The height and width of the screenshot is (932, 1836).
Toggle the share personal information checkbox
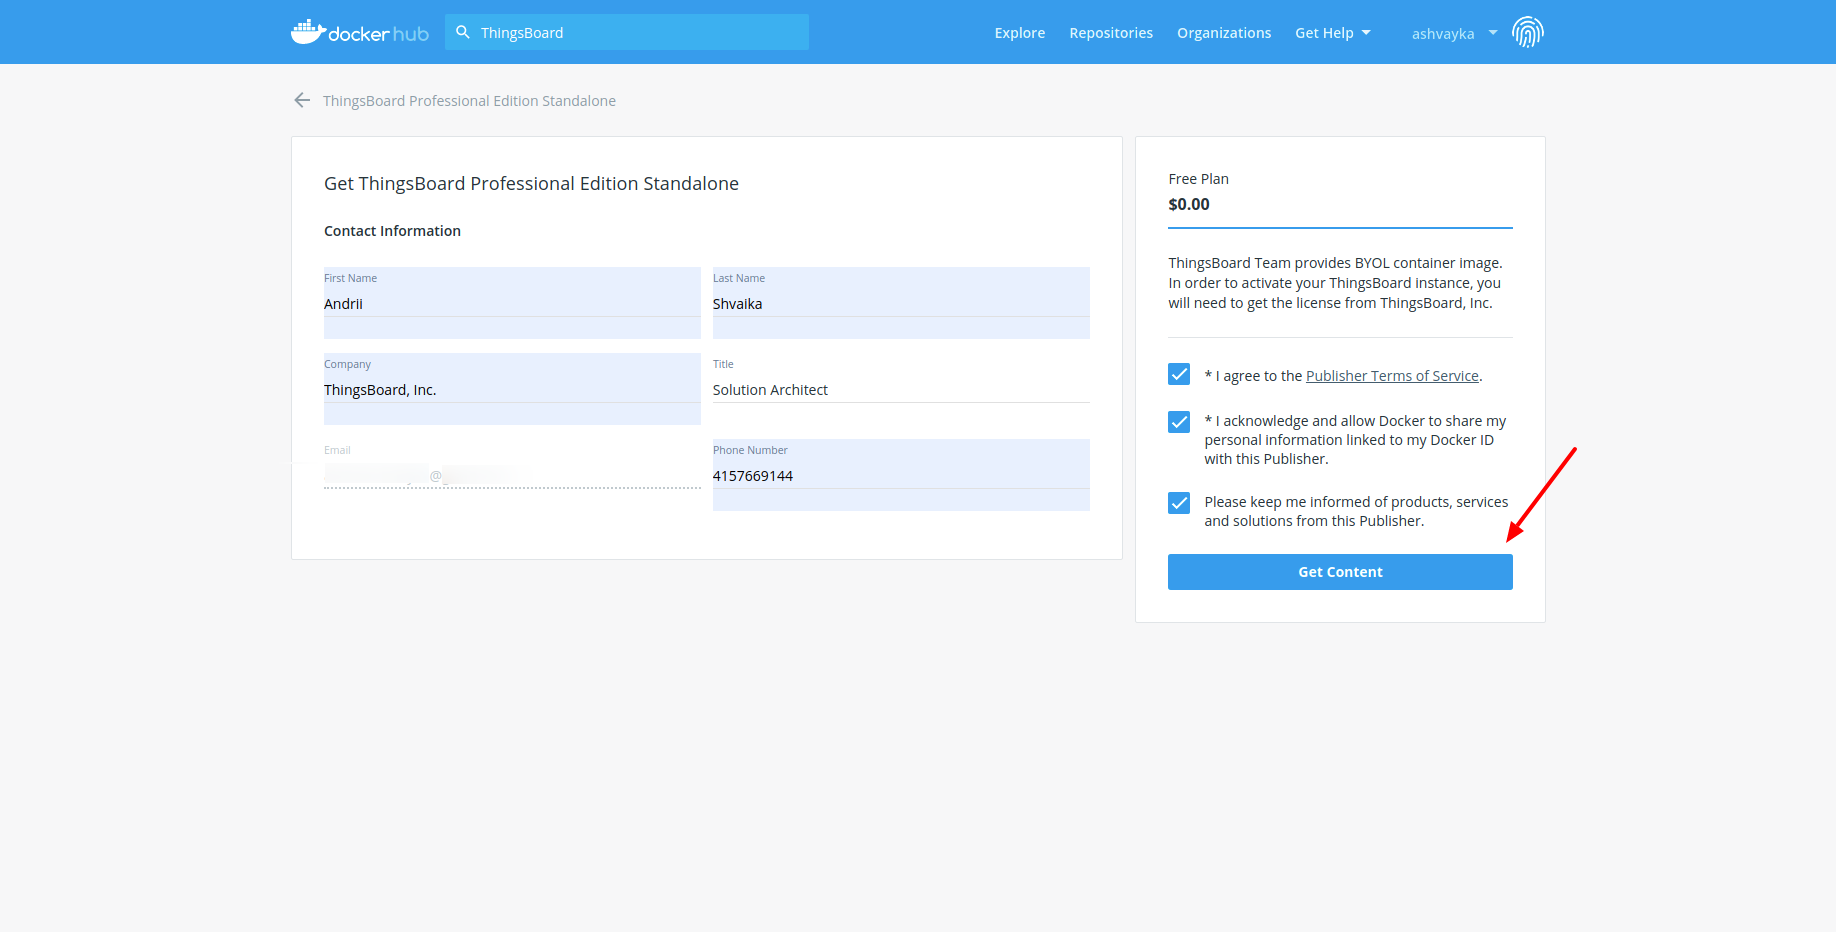click(x=1179, y=422)
